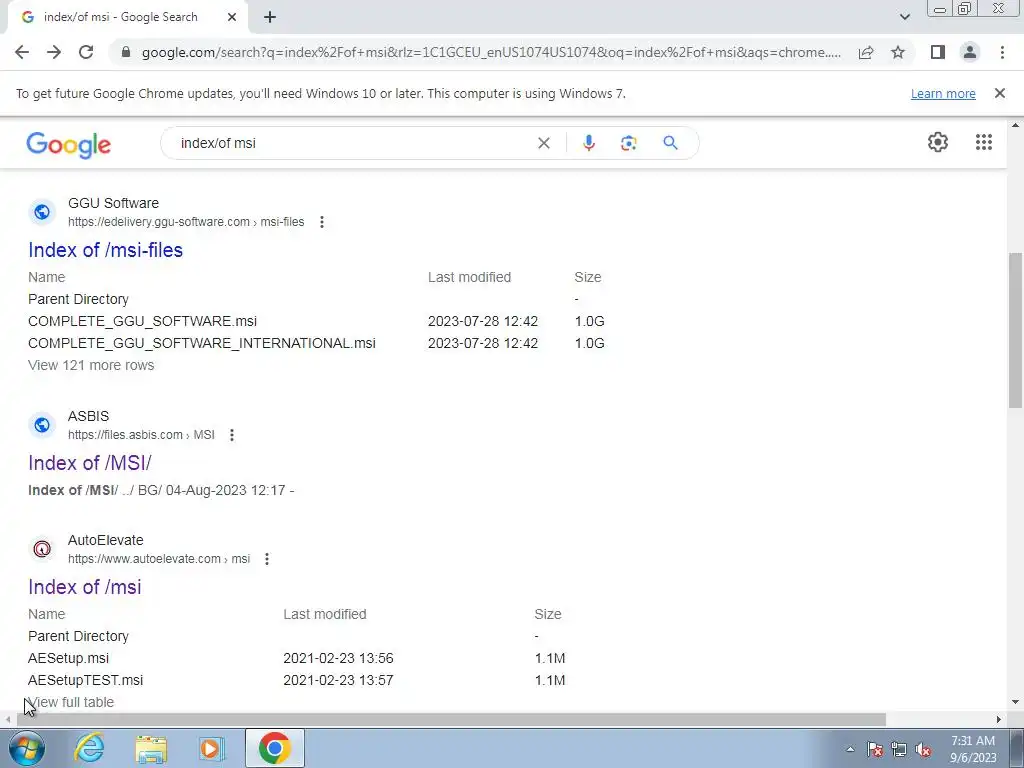The width and height of the screenshot is (1024, 768).
Task: Select AESetupTEST.msi file name
Action: [86, 680]
